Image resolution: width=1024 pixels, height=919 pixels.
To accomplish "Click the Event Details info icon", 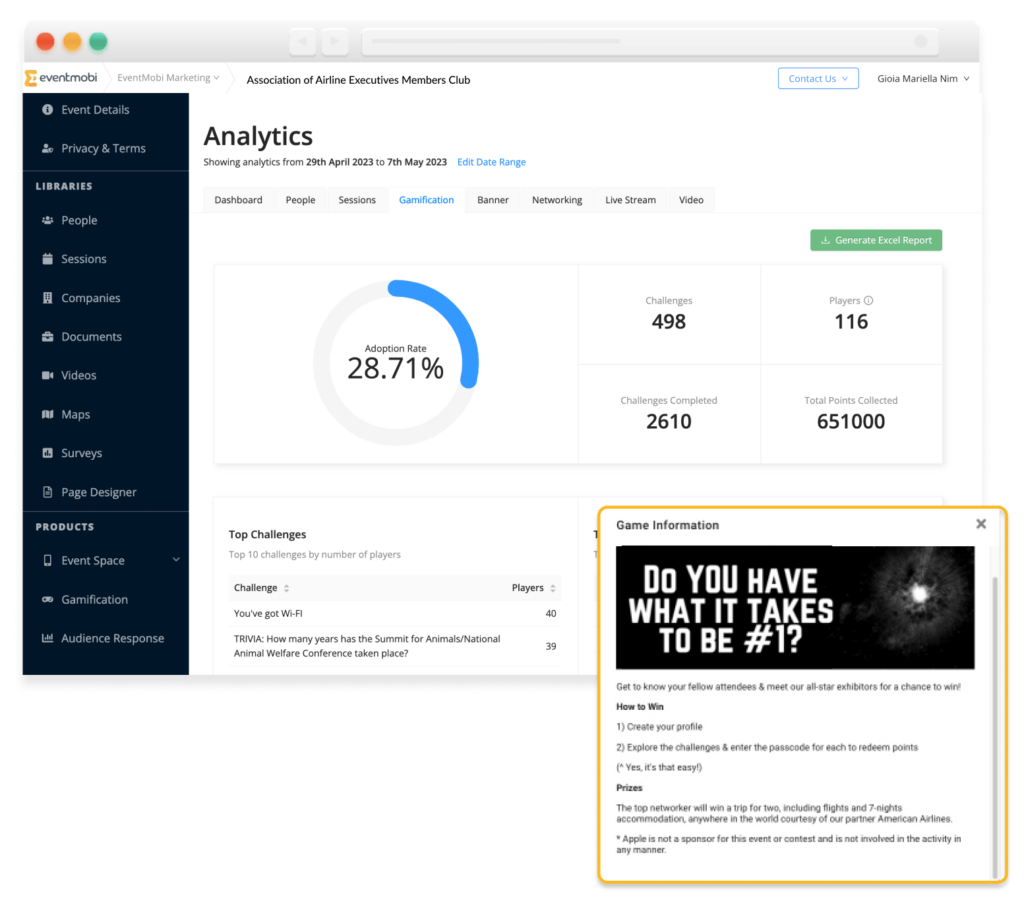I will [x=48, y=110].
